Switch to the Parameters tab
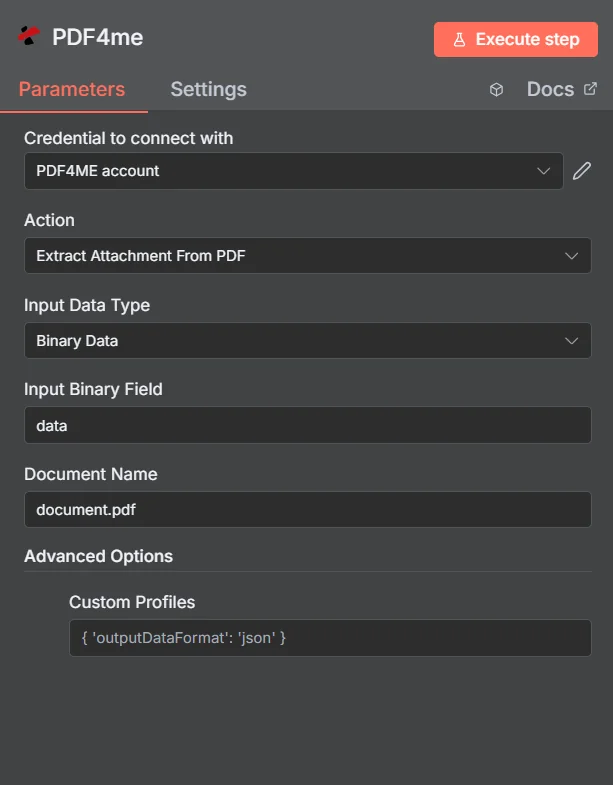This screenshot has height=785, width=613. 72,89
